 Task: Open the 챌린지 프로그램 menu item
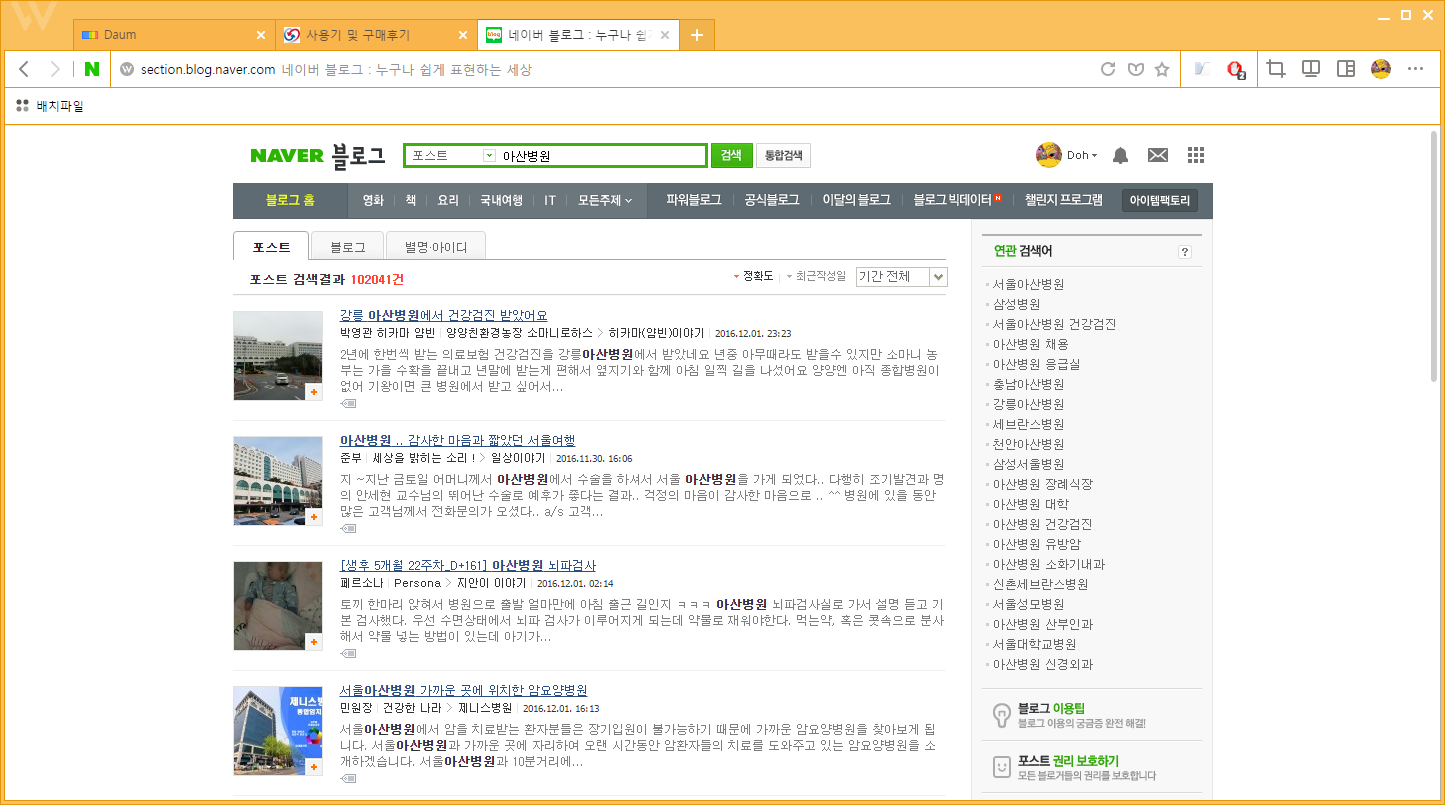click(x=1063, y=200)
